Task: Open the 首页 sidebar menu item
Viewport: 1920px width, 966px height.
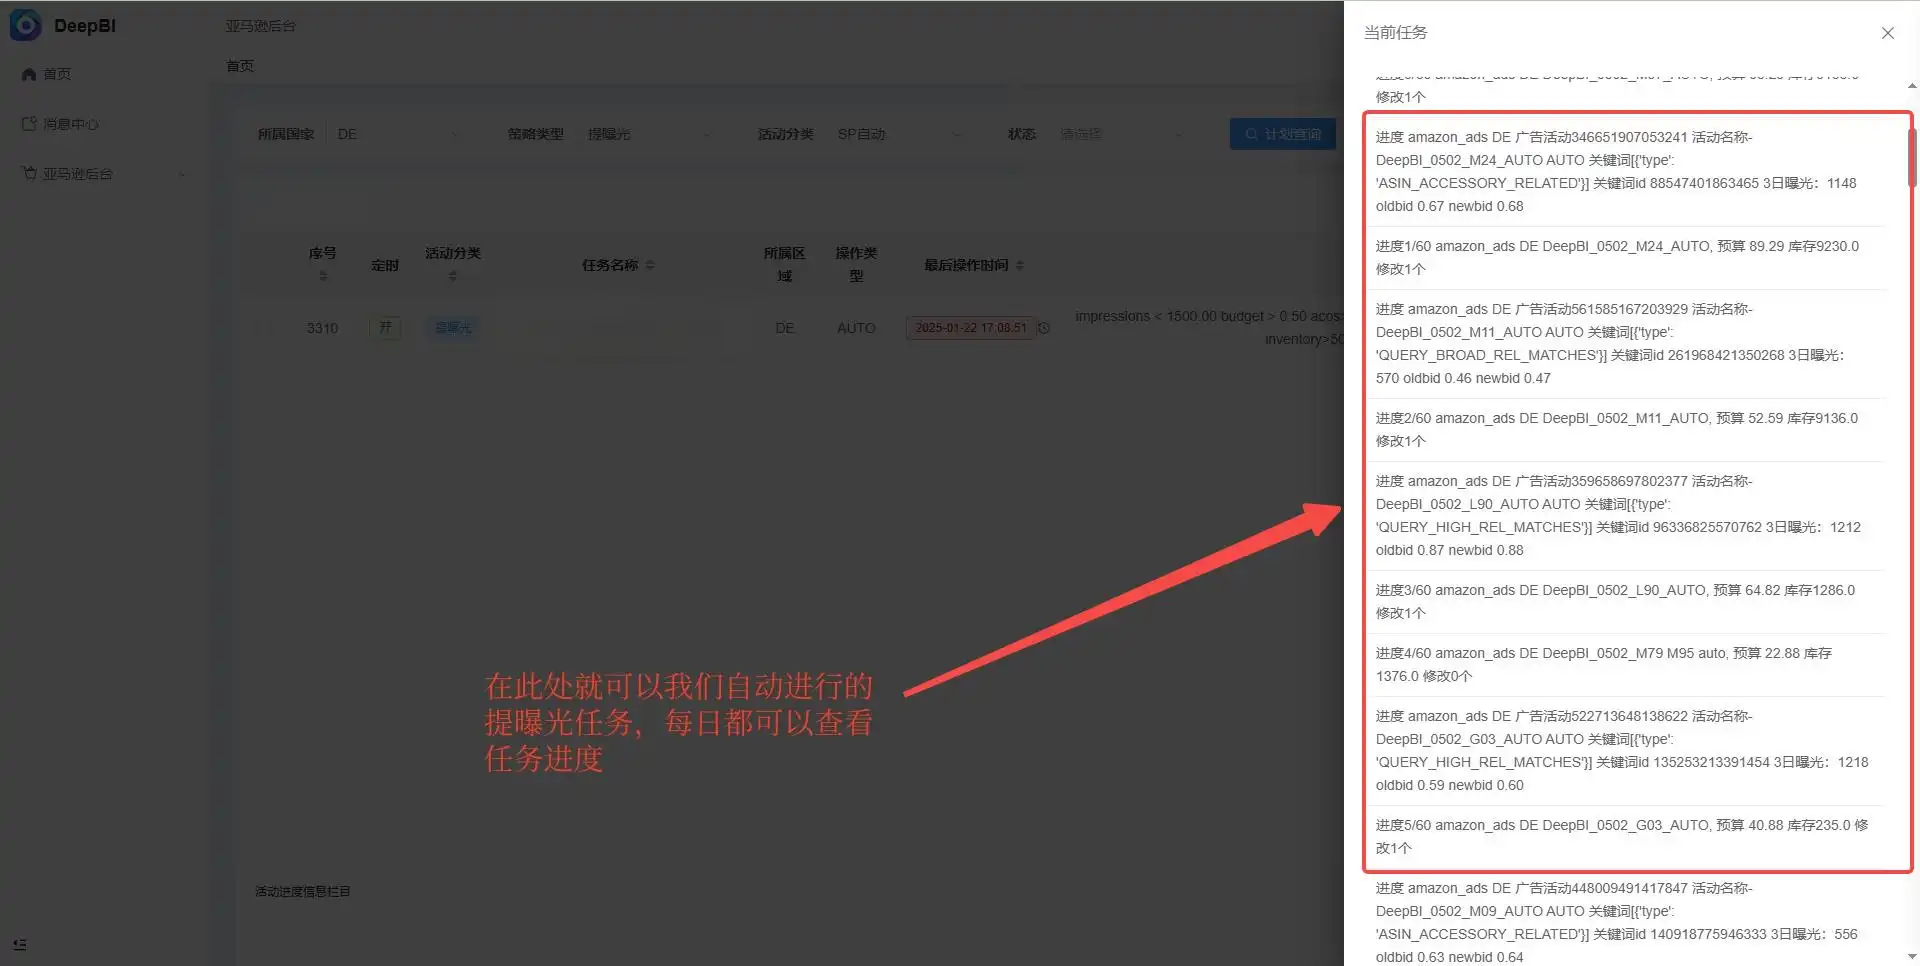Action: click(x=104, y=74)
